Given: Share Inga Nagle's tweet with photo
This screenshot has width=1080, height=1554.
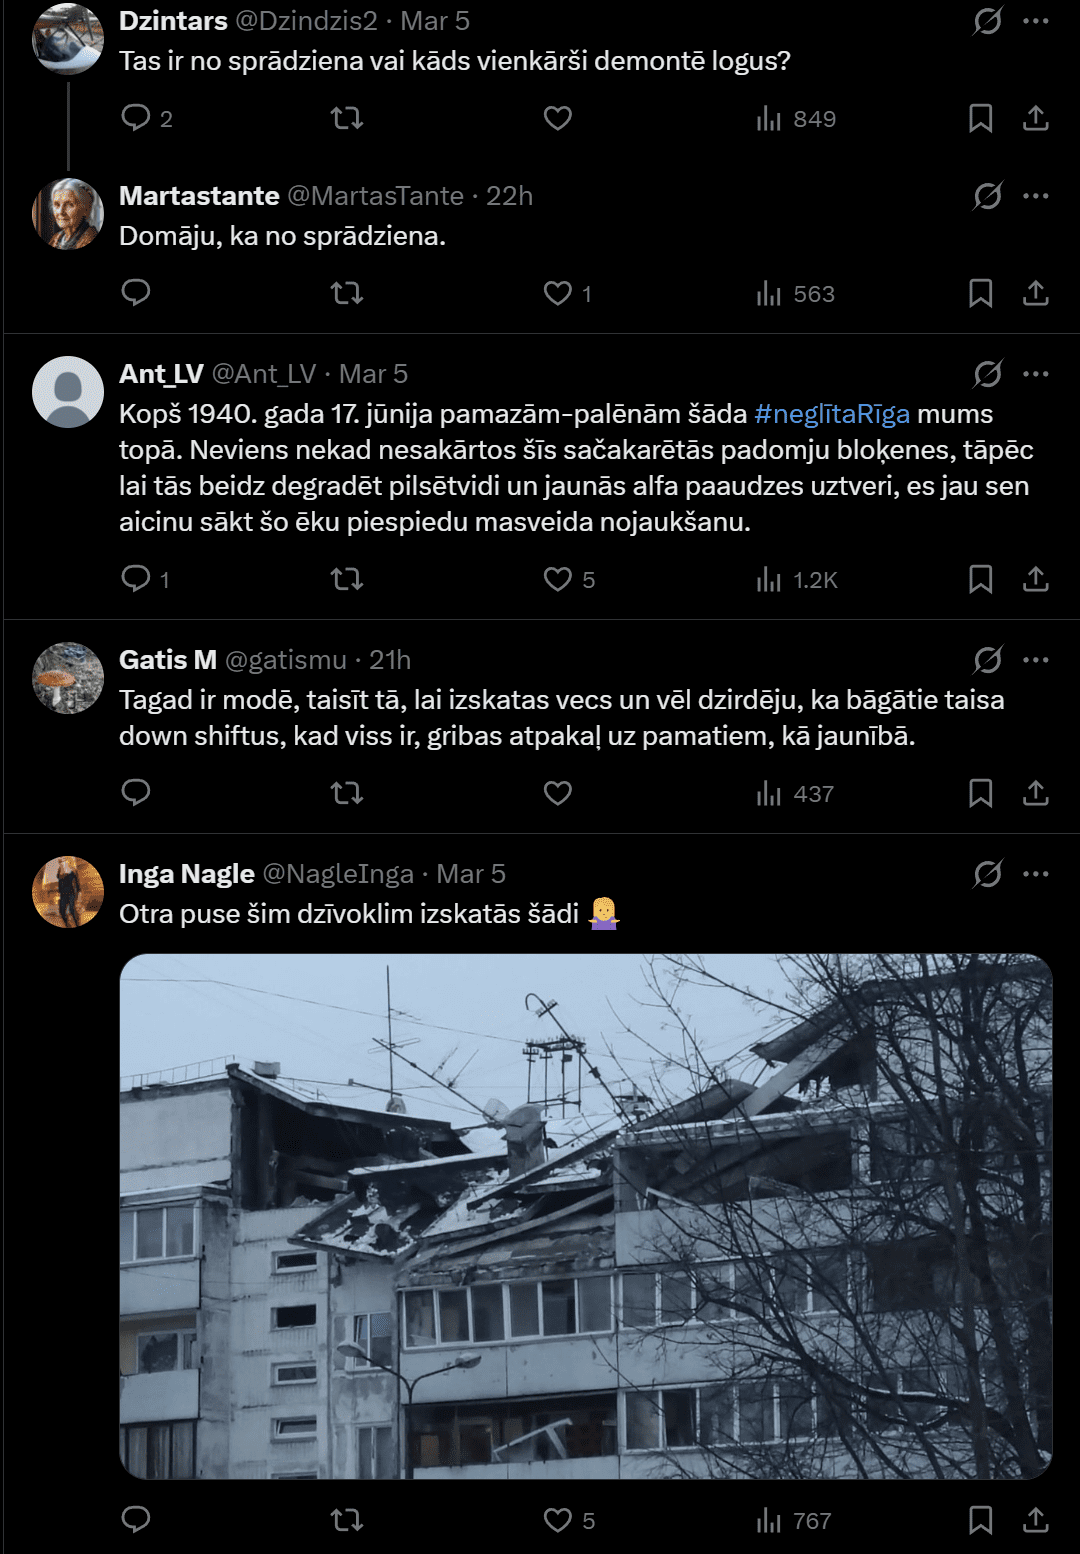Looking at the screenshot, I should coord(1036,1520).
